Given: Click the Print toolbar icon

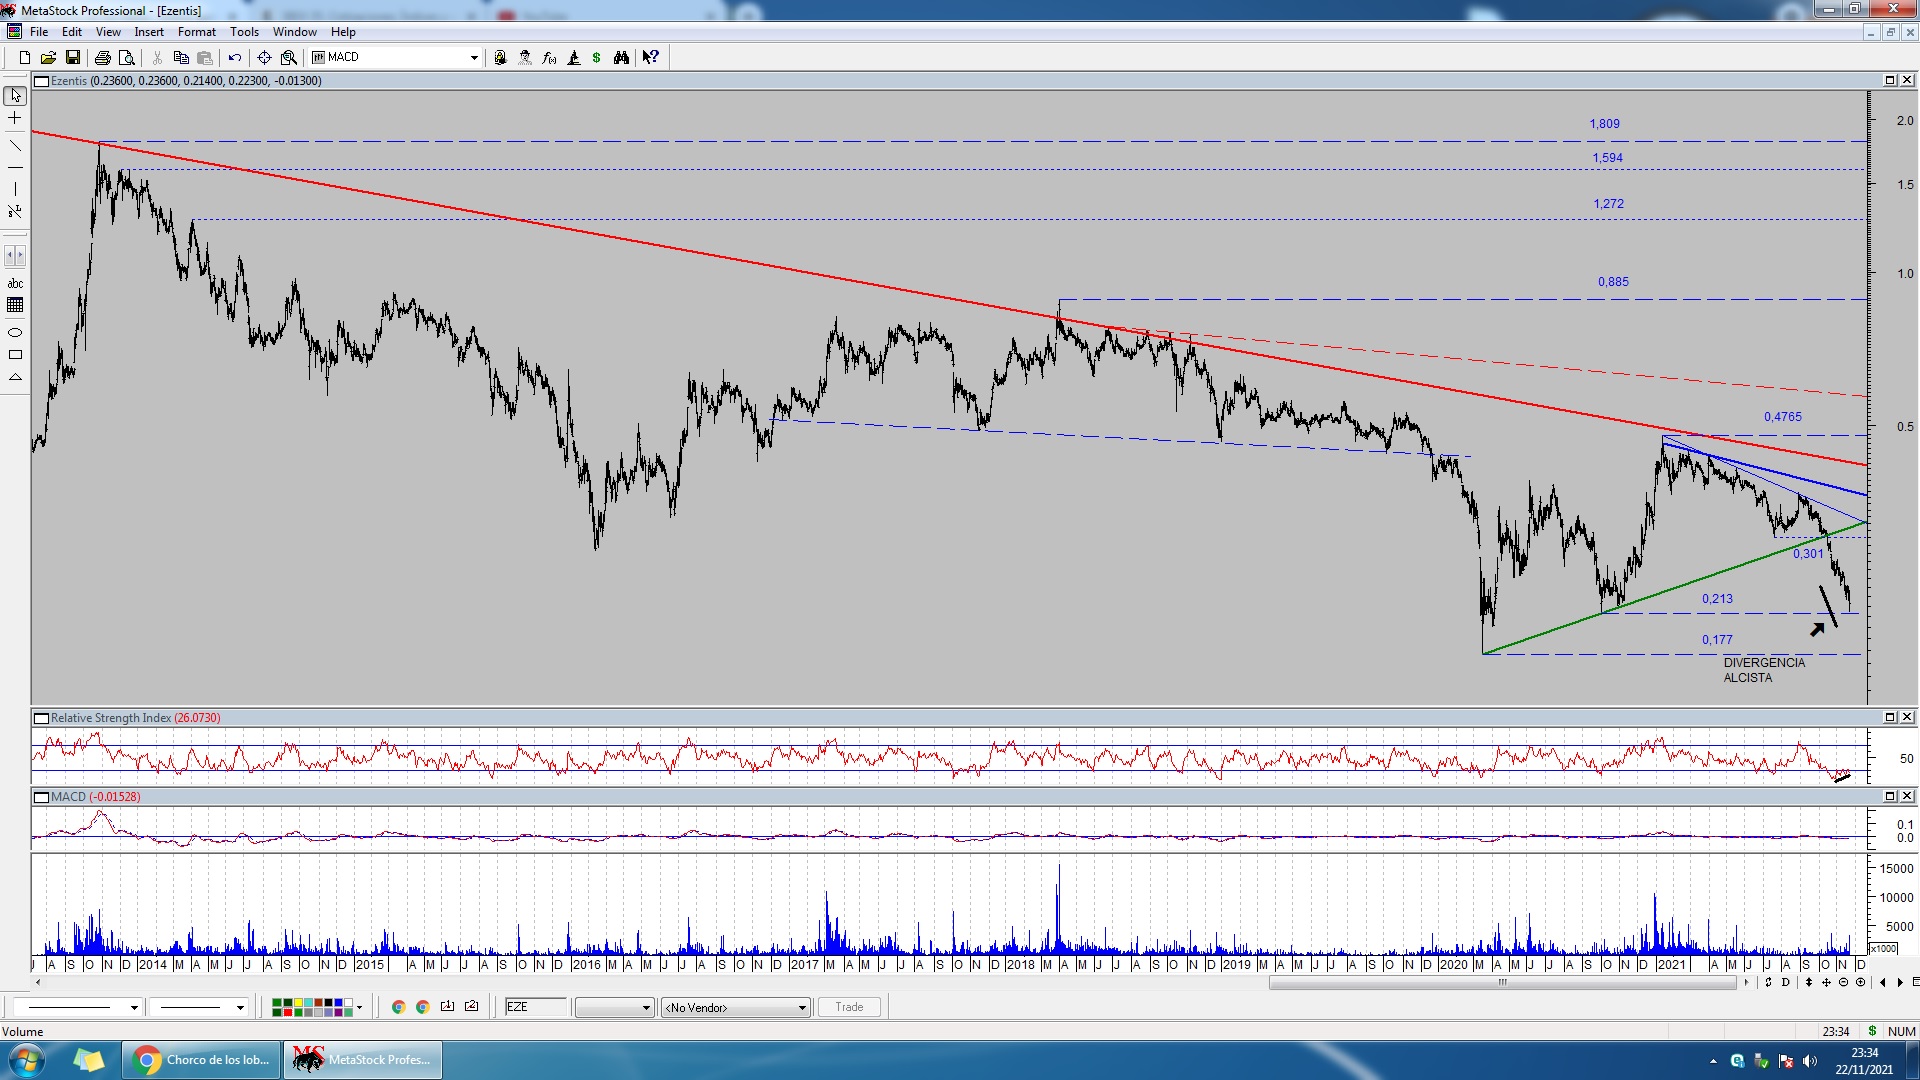Looking at the screenshot, I should 102,58.
